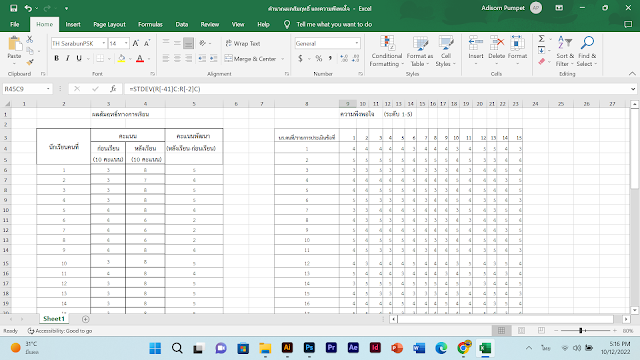Add a new sheet with the plus button
This screenshot has height=360, width=640.
click(85, 319)
